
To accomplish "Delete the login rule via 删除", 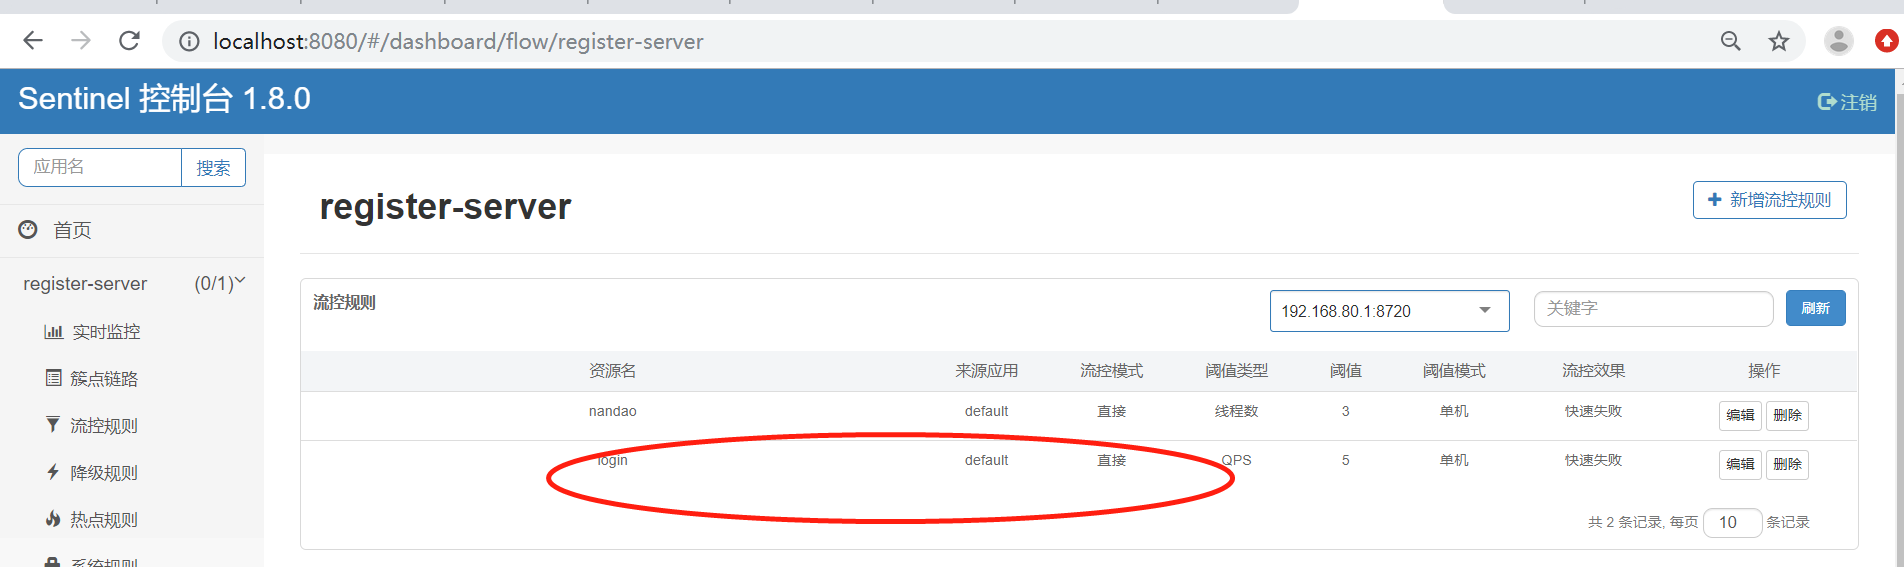I will (1787, 464).
